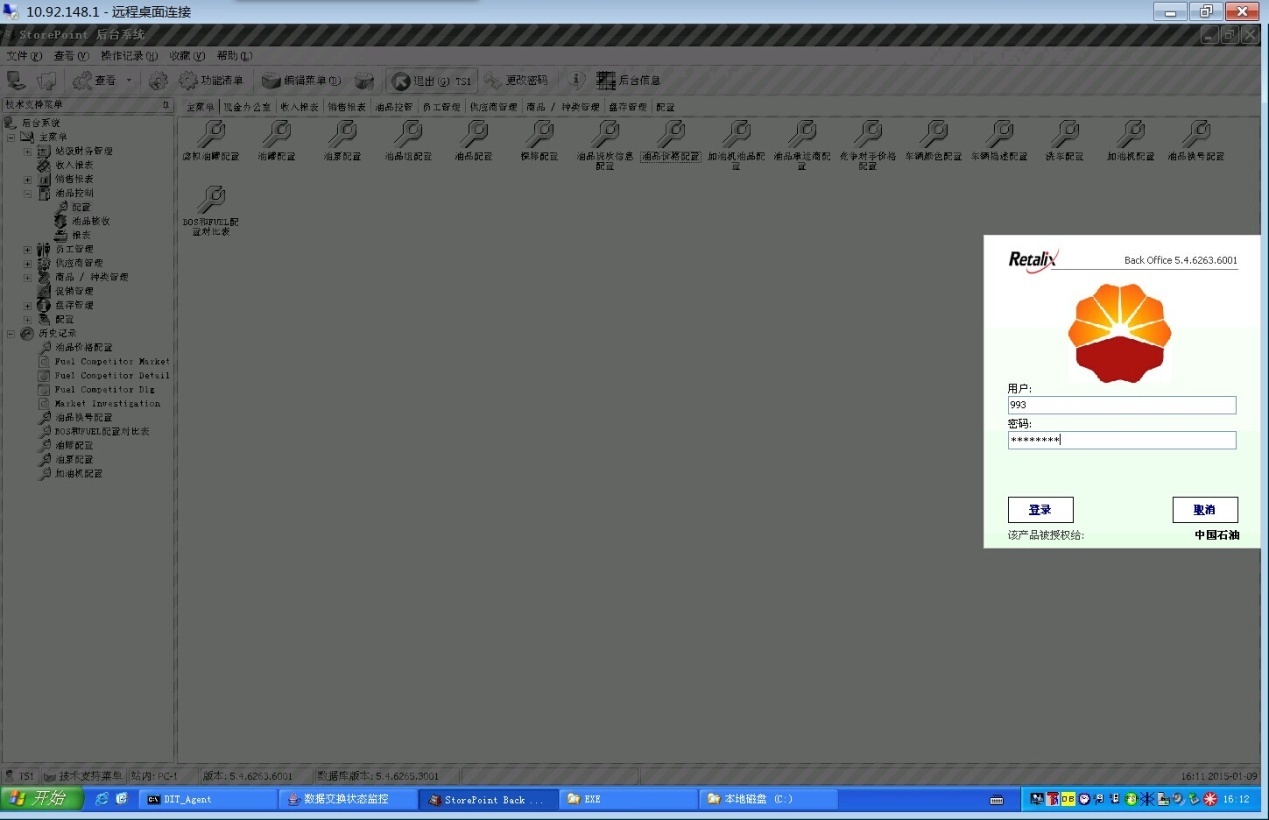Open the 文件 menu
This screenshot has height=820, width=1269.
click(24, 56)
